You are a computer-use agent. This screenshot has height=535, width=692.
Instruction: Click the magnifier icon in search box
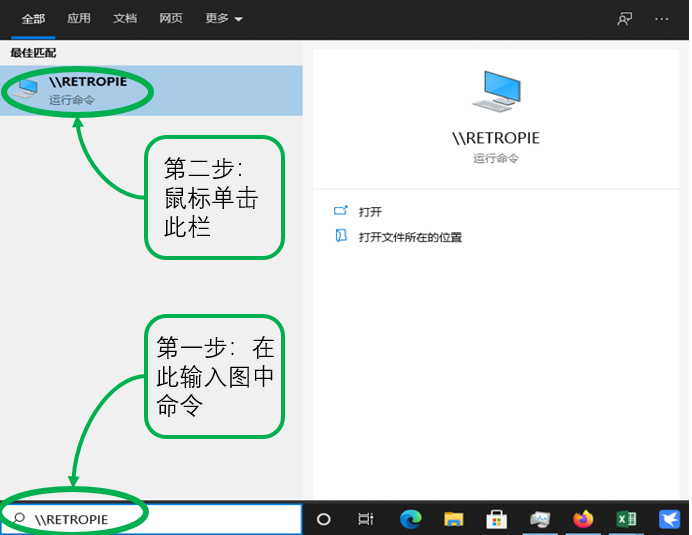pyautogui.click(x=19, y=518)
